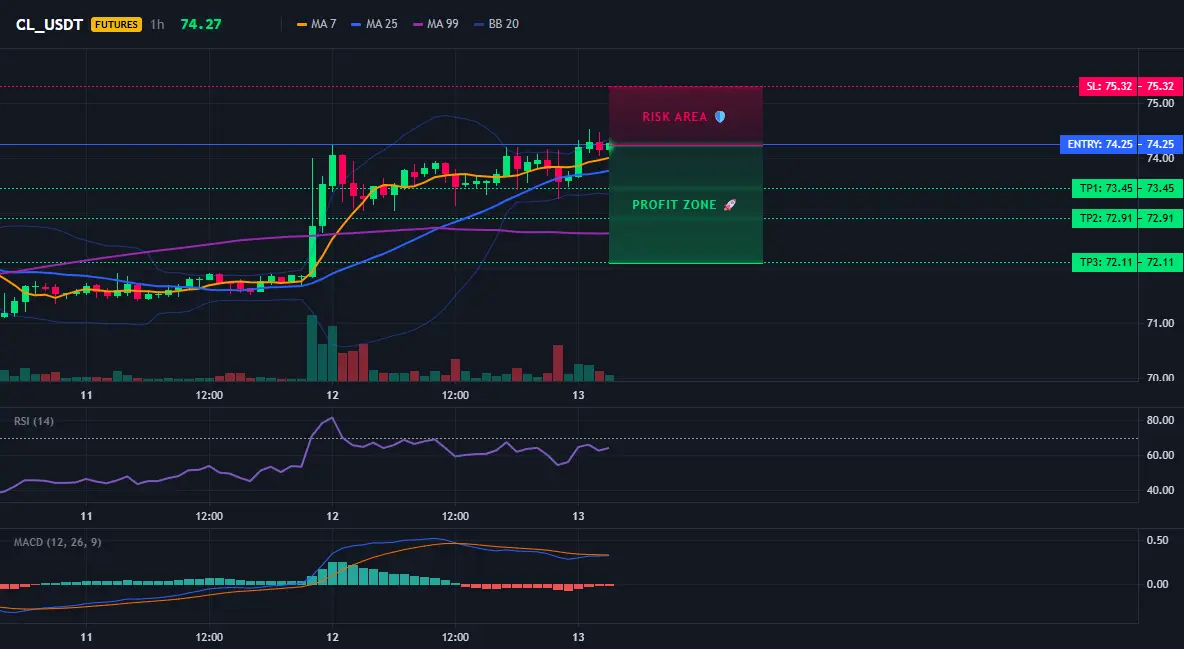The image size is (1184, 649).
Task: Click the RSI line peak above 80
Action: click(332, 418)
